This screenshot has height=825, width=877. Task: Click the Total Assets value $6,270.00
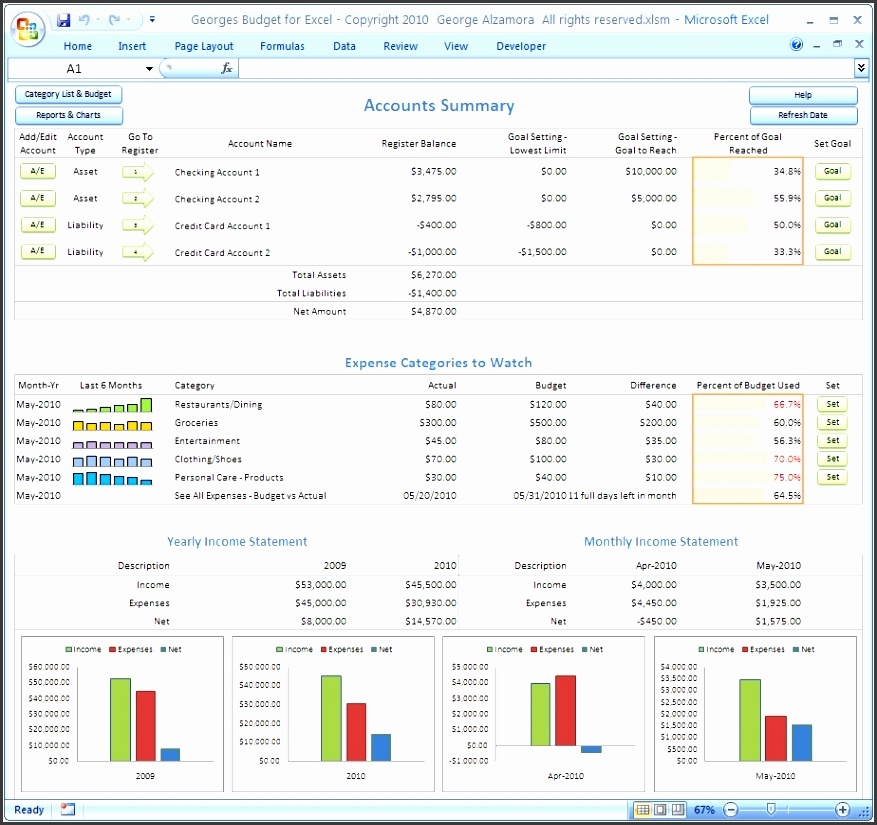pos(433,275)
